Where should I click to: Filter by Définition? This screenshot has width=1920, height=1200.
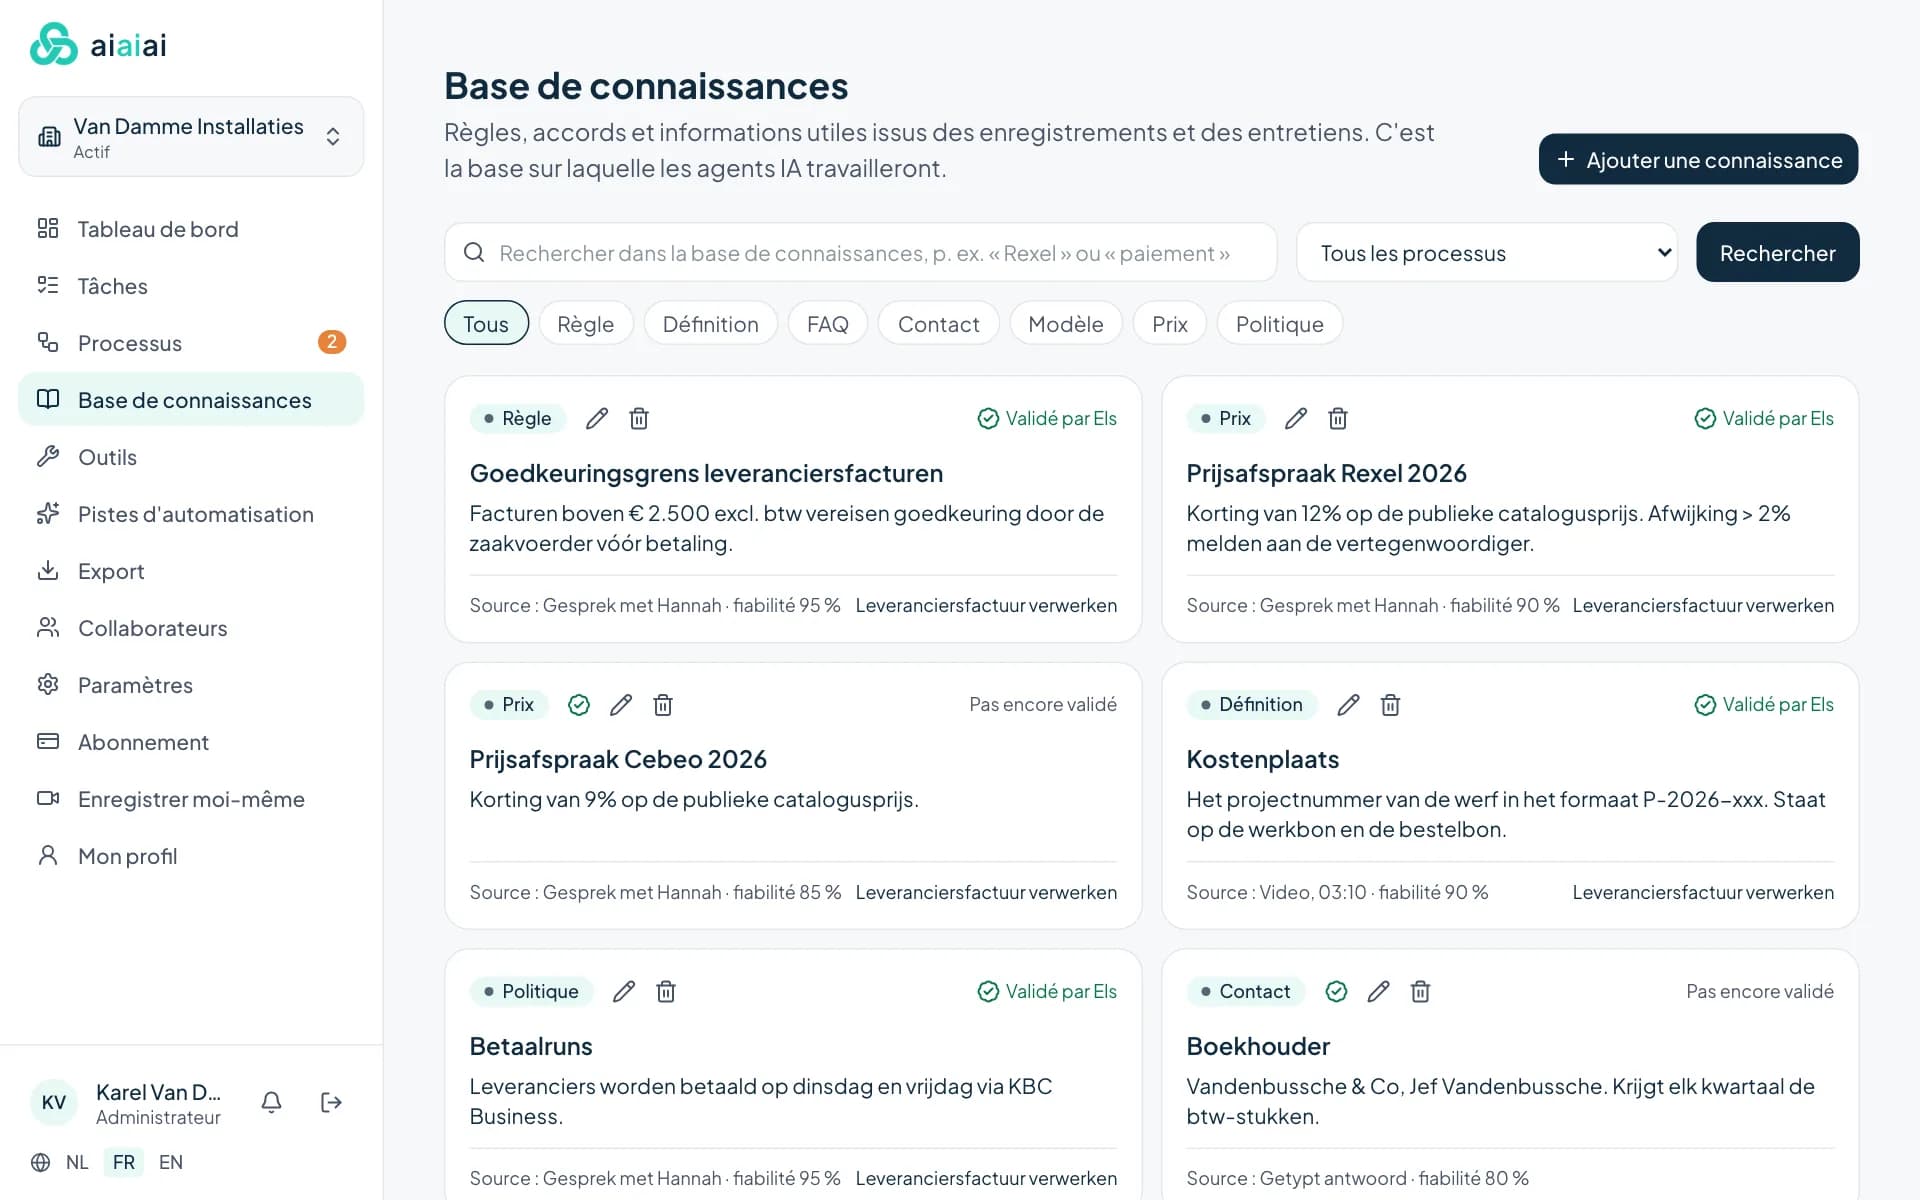[x=711, y=324]
